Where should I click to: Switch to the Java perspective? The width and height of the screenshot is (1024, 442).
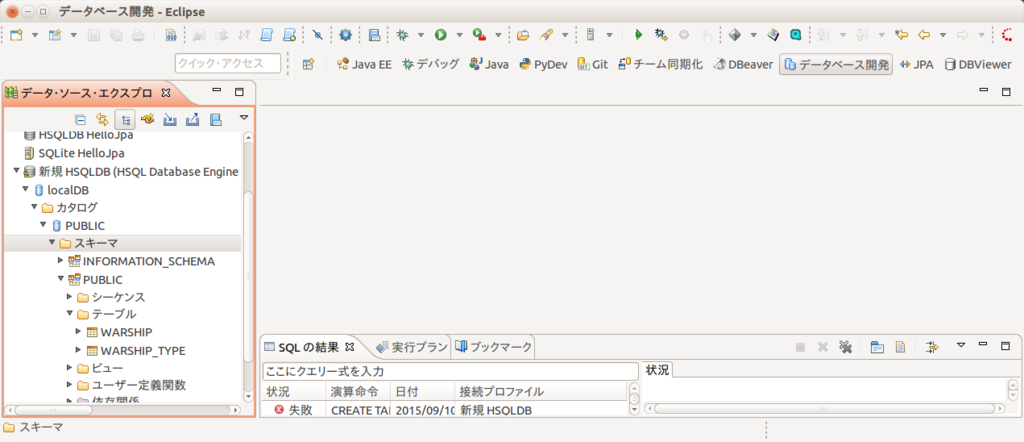(488, 65)
